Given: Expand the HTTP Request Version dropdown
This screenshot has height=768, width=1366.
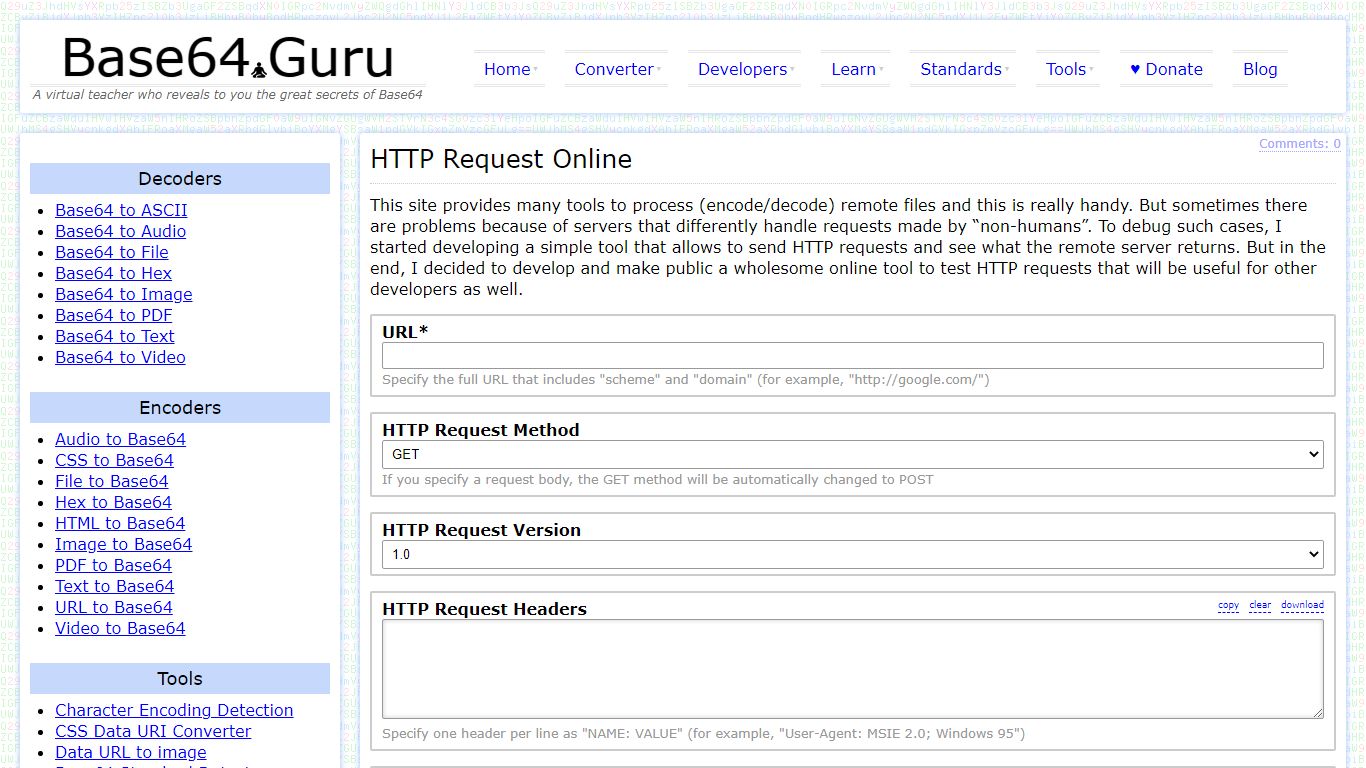Looking at the screenshot, I should pos(853,554).
